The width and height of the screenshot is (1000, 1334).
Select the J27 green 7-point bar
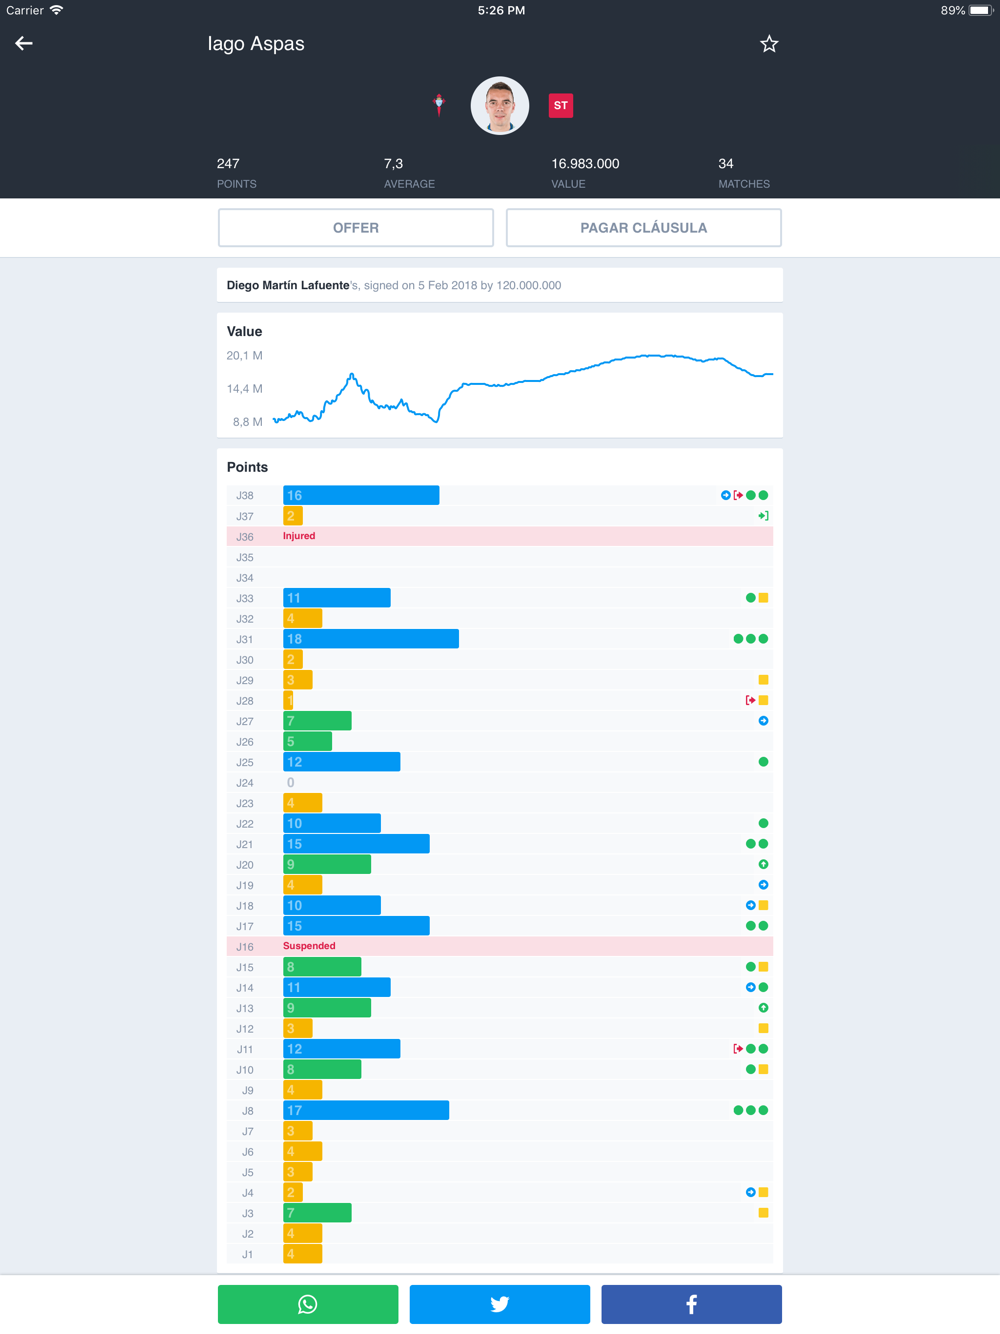[317, 721]
